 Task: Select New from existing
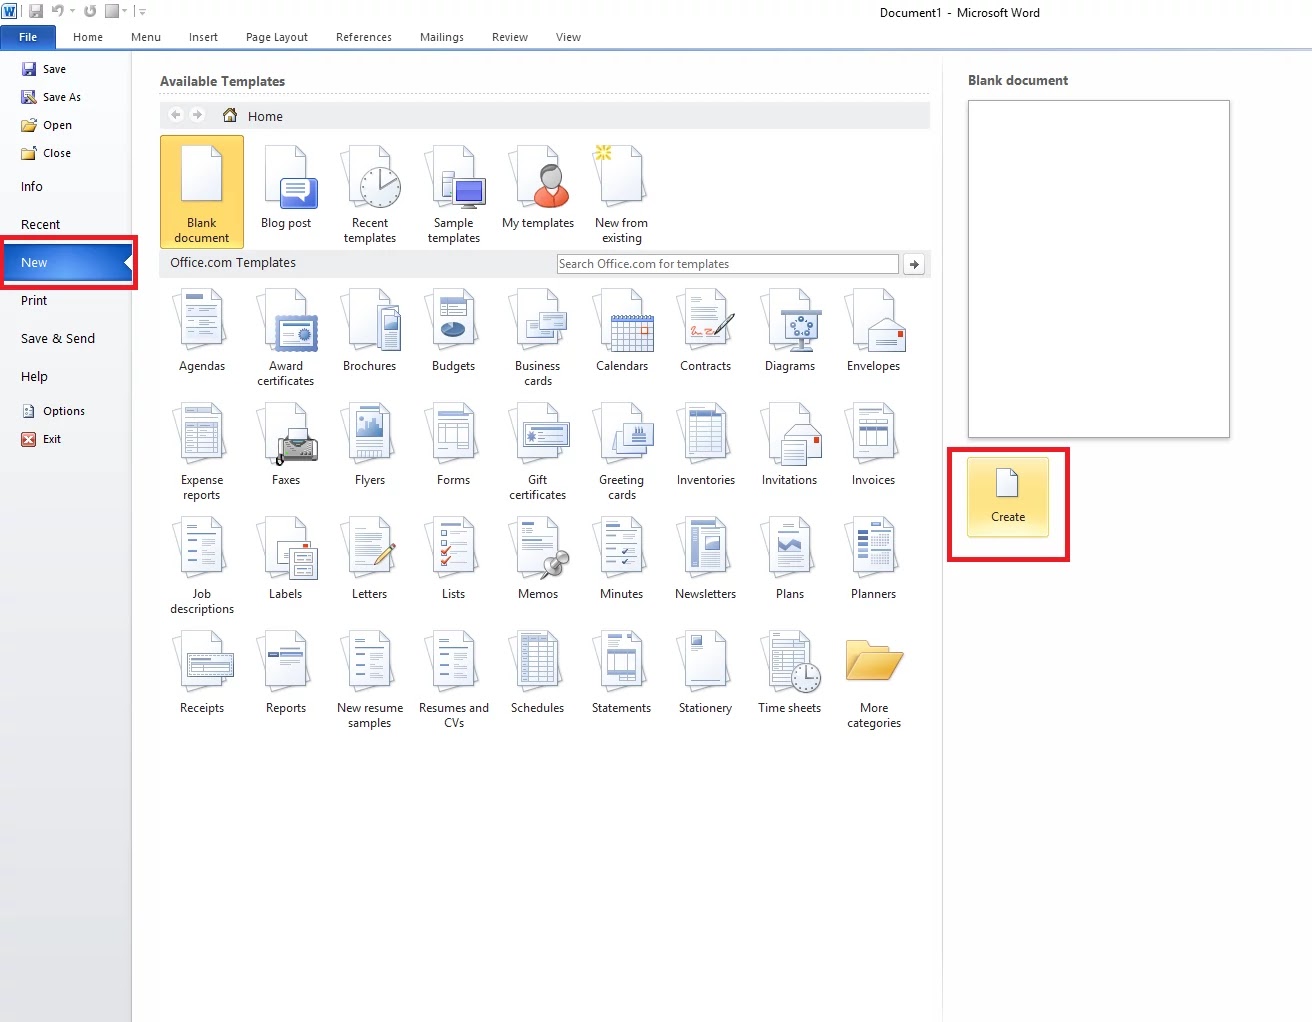coord(622,192)
